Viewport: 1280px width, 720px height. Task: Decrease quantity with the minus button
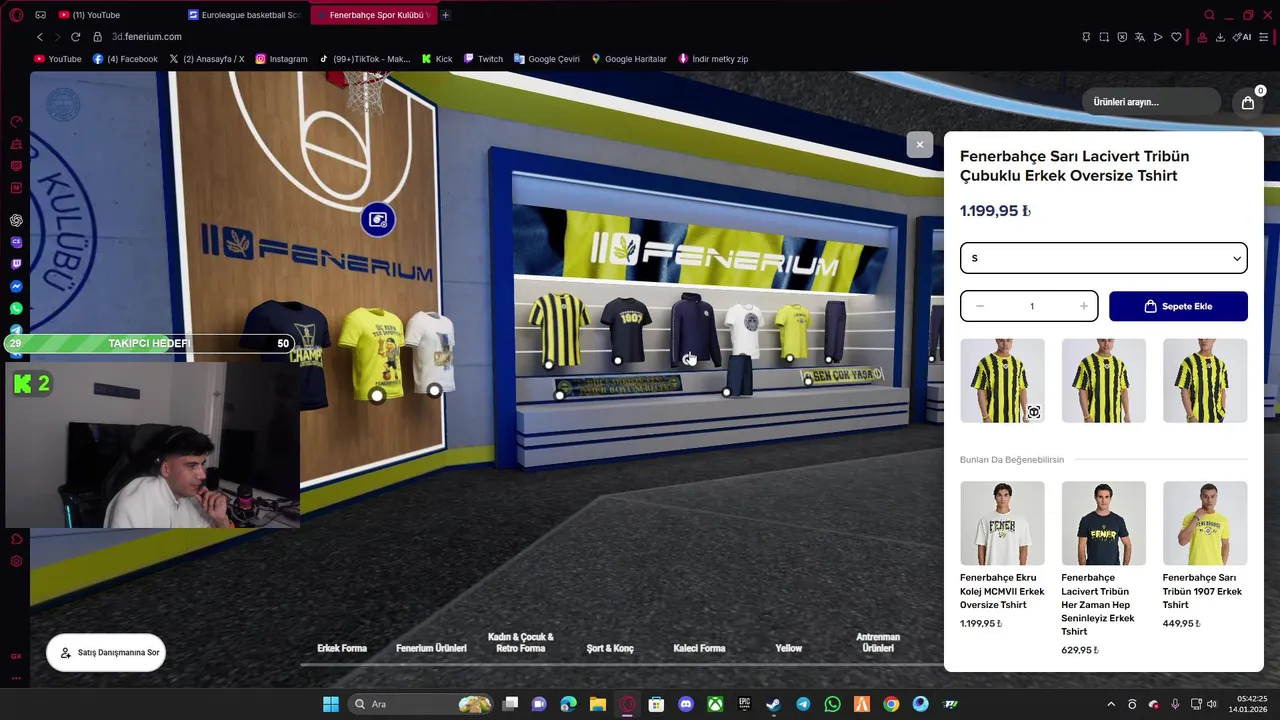(x=980, y=306)
